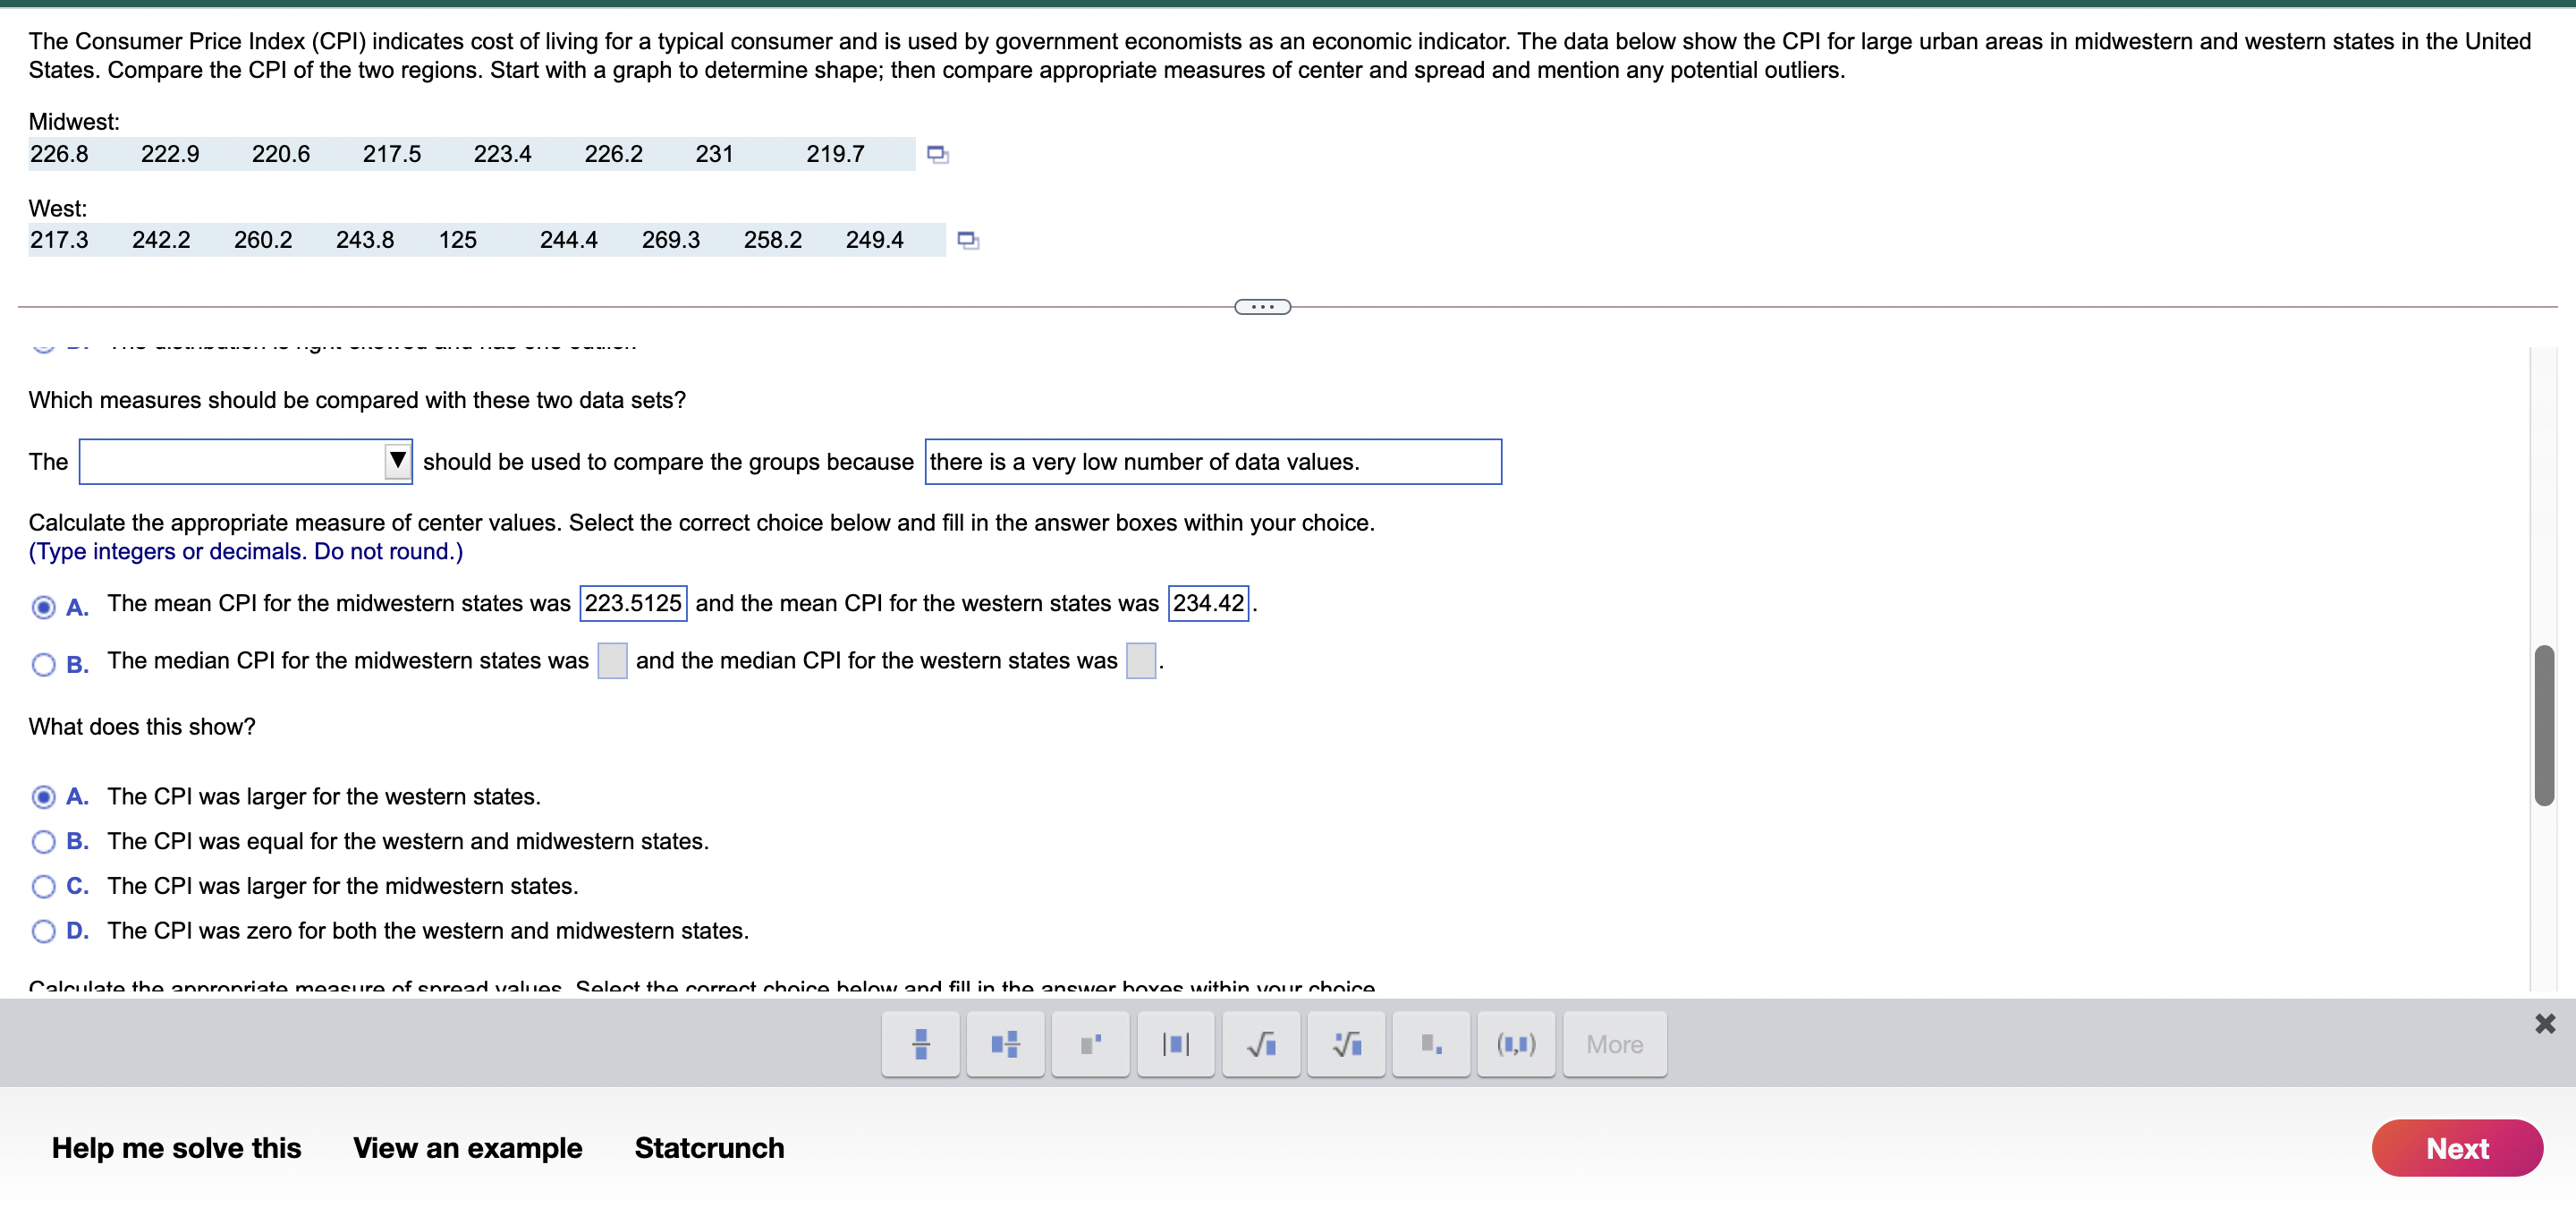
Task: Select the subscript icon in the palette
Action: 1431,1043
